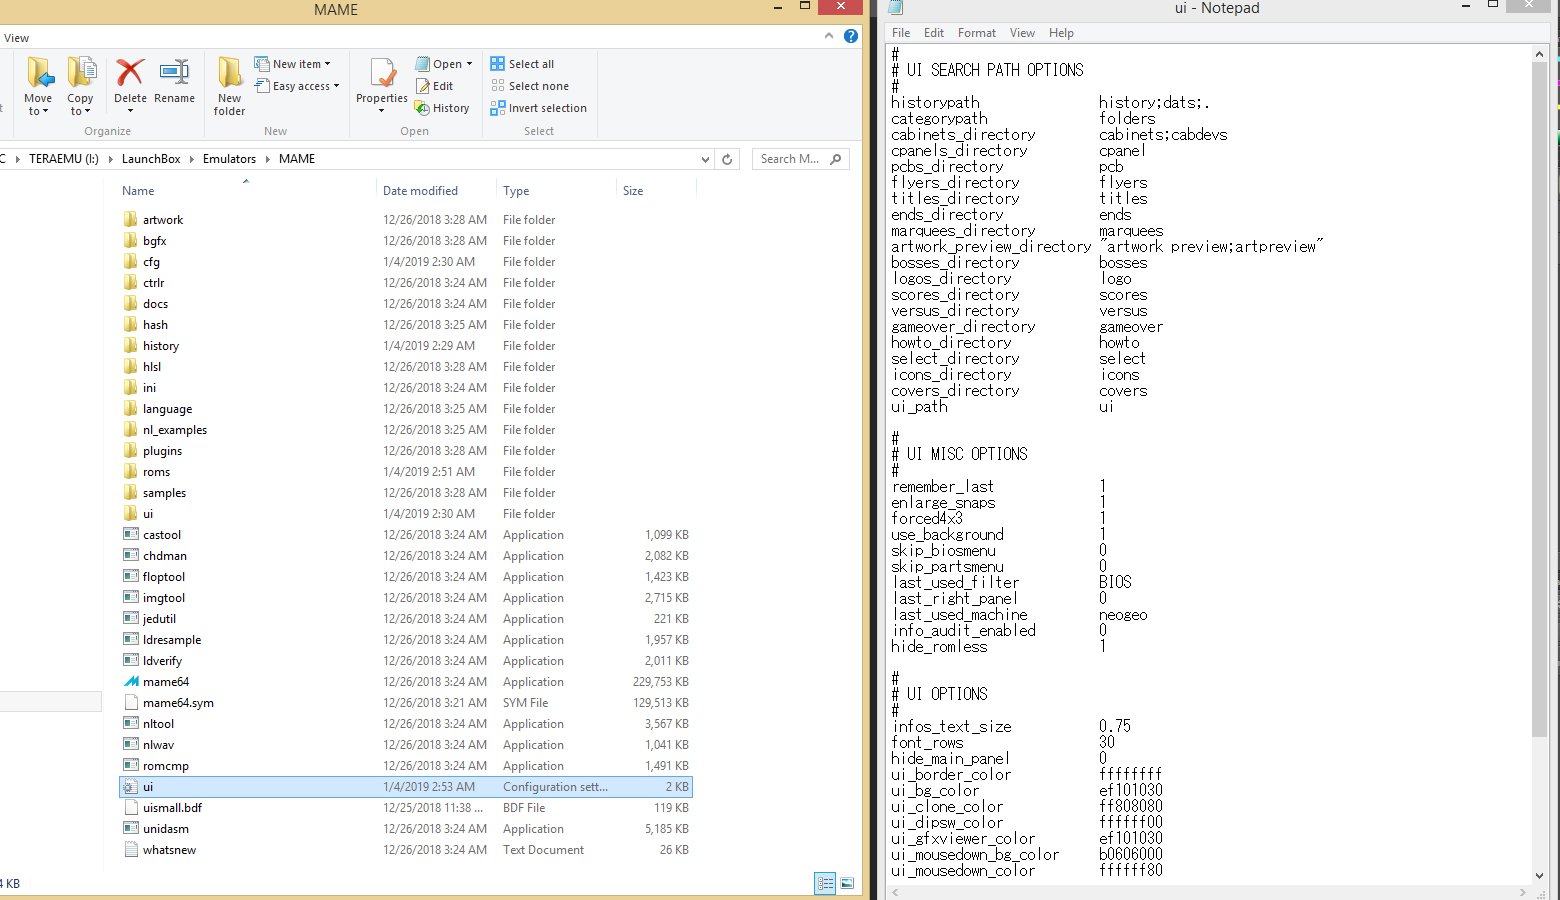Select the artwork folder icon
This screenshot has height=900, width=1560.
131,219
